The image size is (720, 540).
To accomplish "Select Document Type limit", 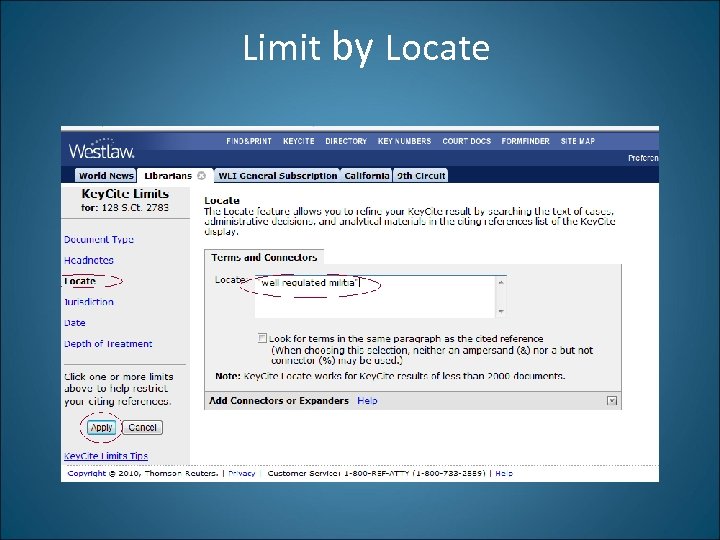I will coord(99,239).
